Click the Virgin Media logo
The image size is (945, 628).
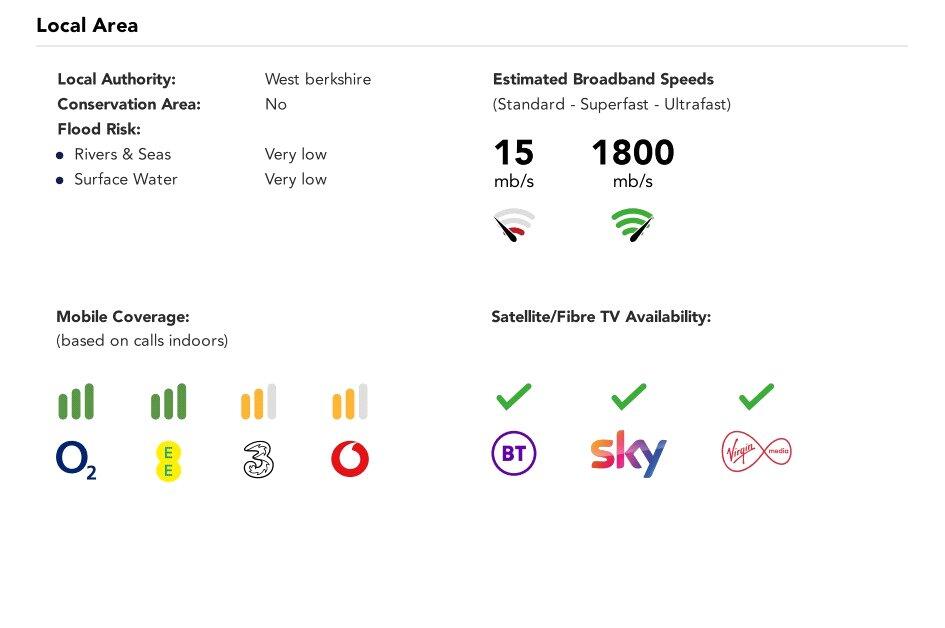tap(756, 453)
